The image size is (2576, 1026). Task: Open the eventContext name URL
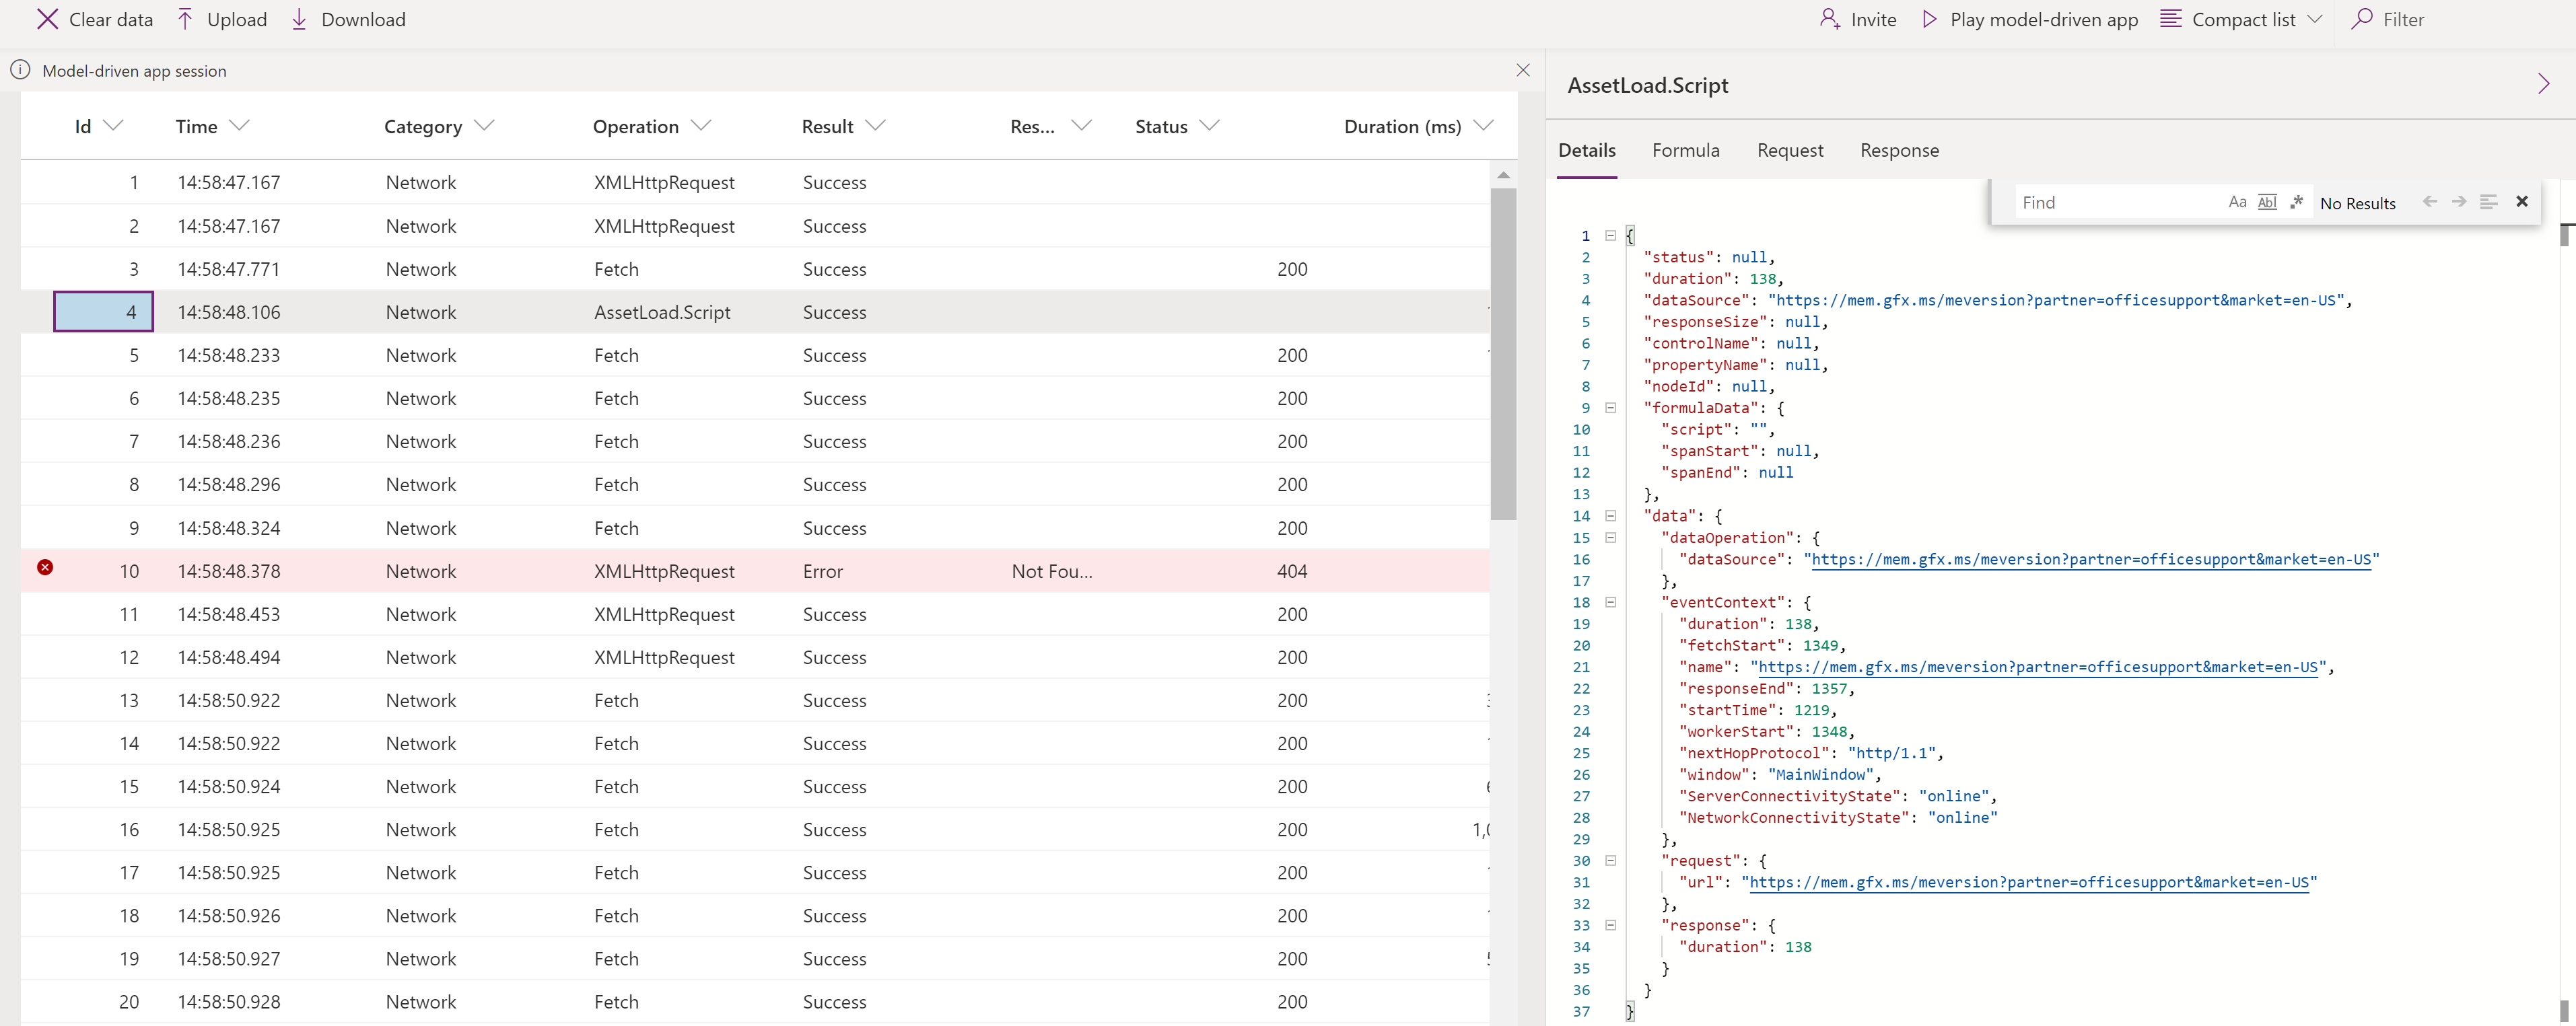point(2035,667)
